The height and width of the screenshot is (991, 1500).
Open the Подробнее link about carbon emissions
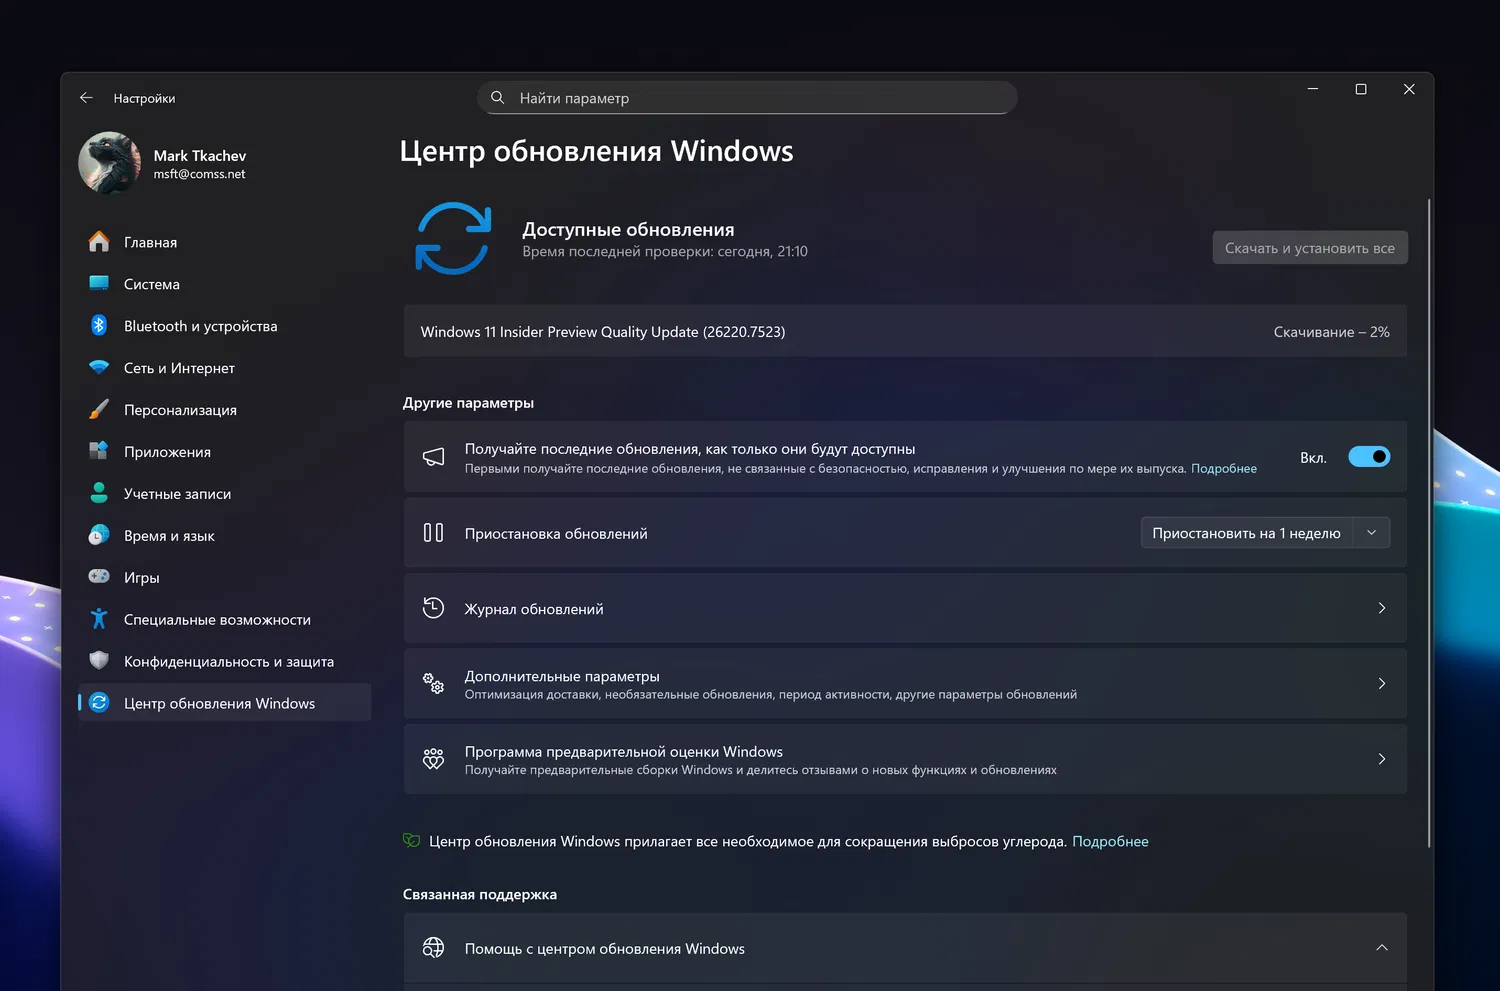pyautogui.click(x=1110, y=841)
